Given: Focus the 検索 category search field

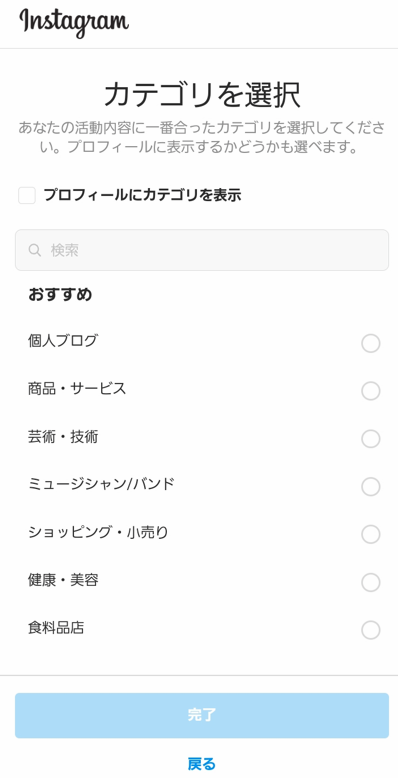Looking at the screenshot, I should pos(202,250).
